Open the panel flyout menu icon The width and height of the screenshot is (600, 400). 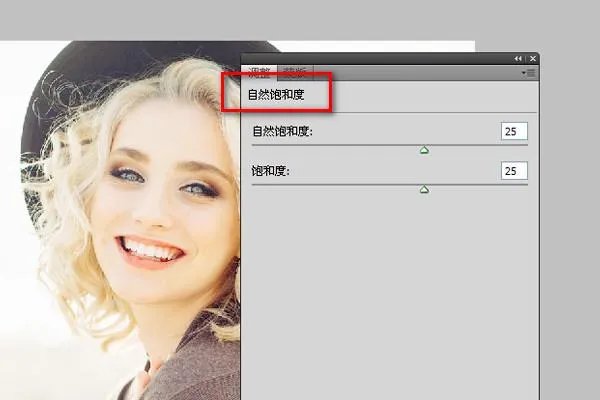(529, 73)
